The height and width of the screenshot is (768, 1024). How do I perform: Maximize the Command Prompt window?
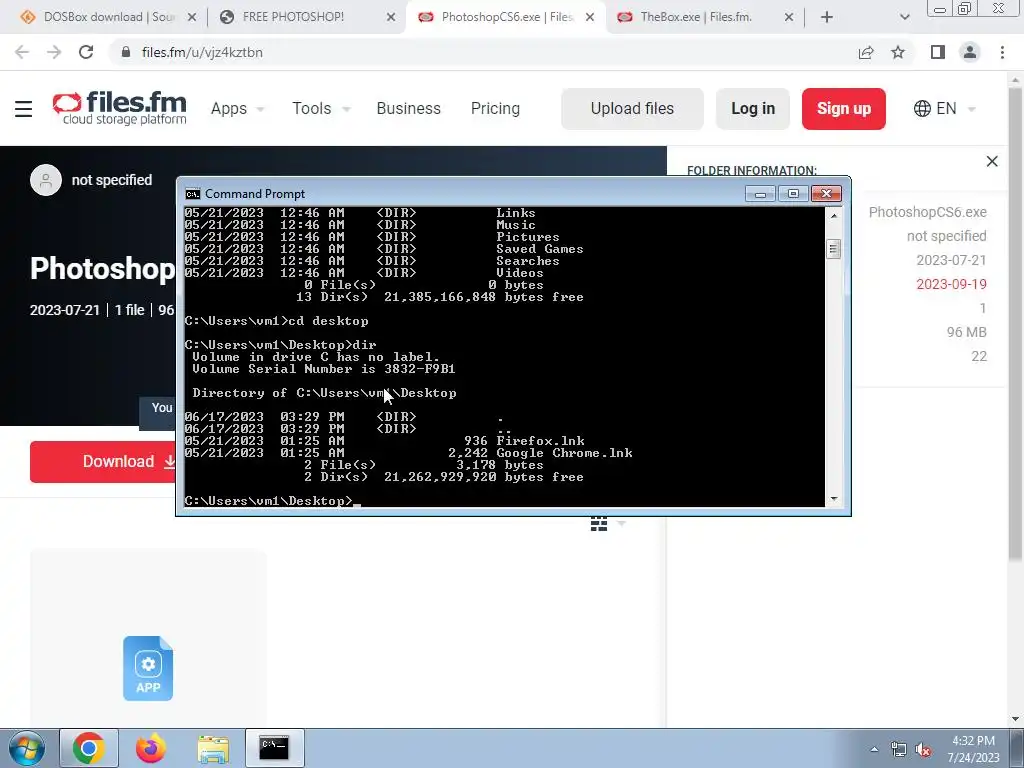click(793, 194)
